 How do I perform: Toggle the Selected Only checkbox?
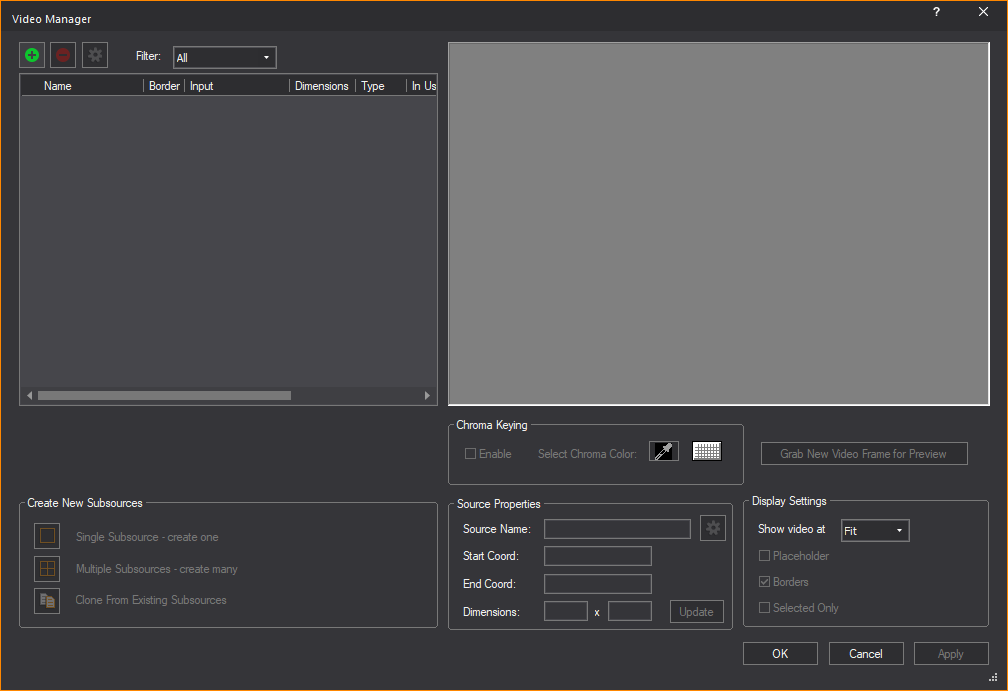[765, 608]
